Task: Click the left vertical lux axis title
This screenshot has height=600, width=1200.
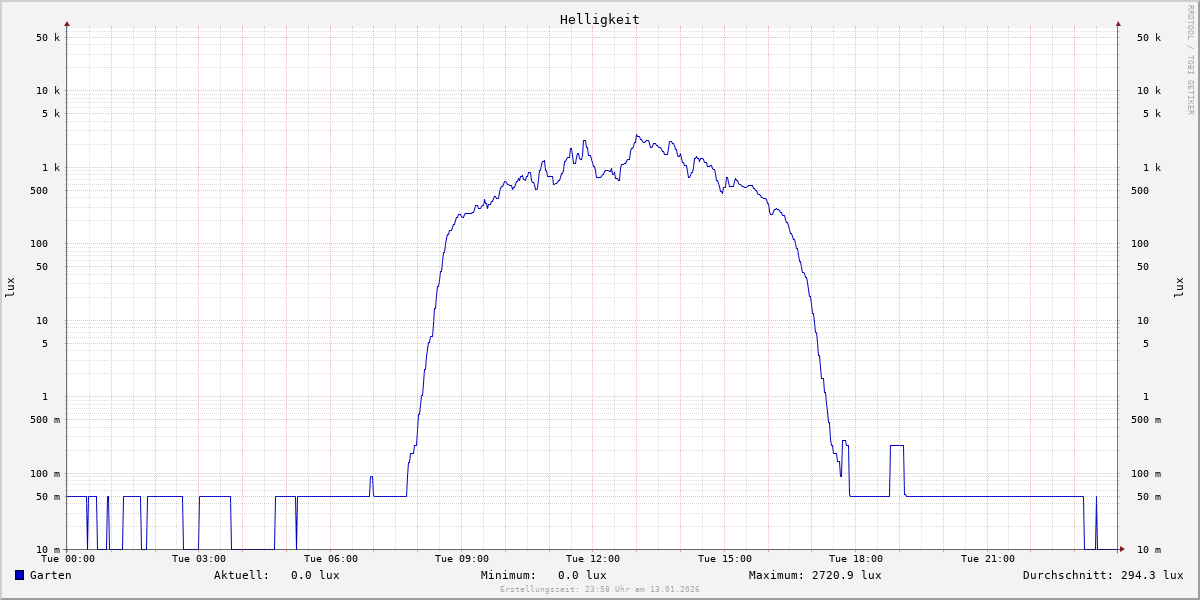Action: click(x=10, y=287)
